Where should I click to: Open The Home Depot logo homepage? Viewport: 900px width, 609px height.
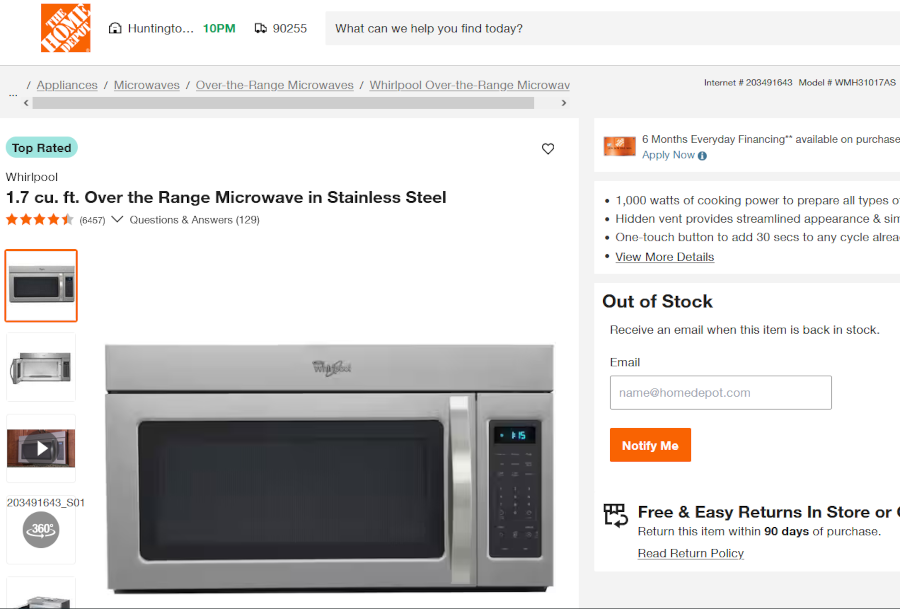pyautogui.click(x=65, y=28)
